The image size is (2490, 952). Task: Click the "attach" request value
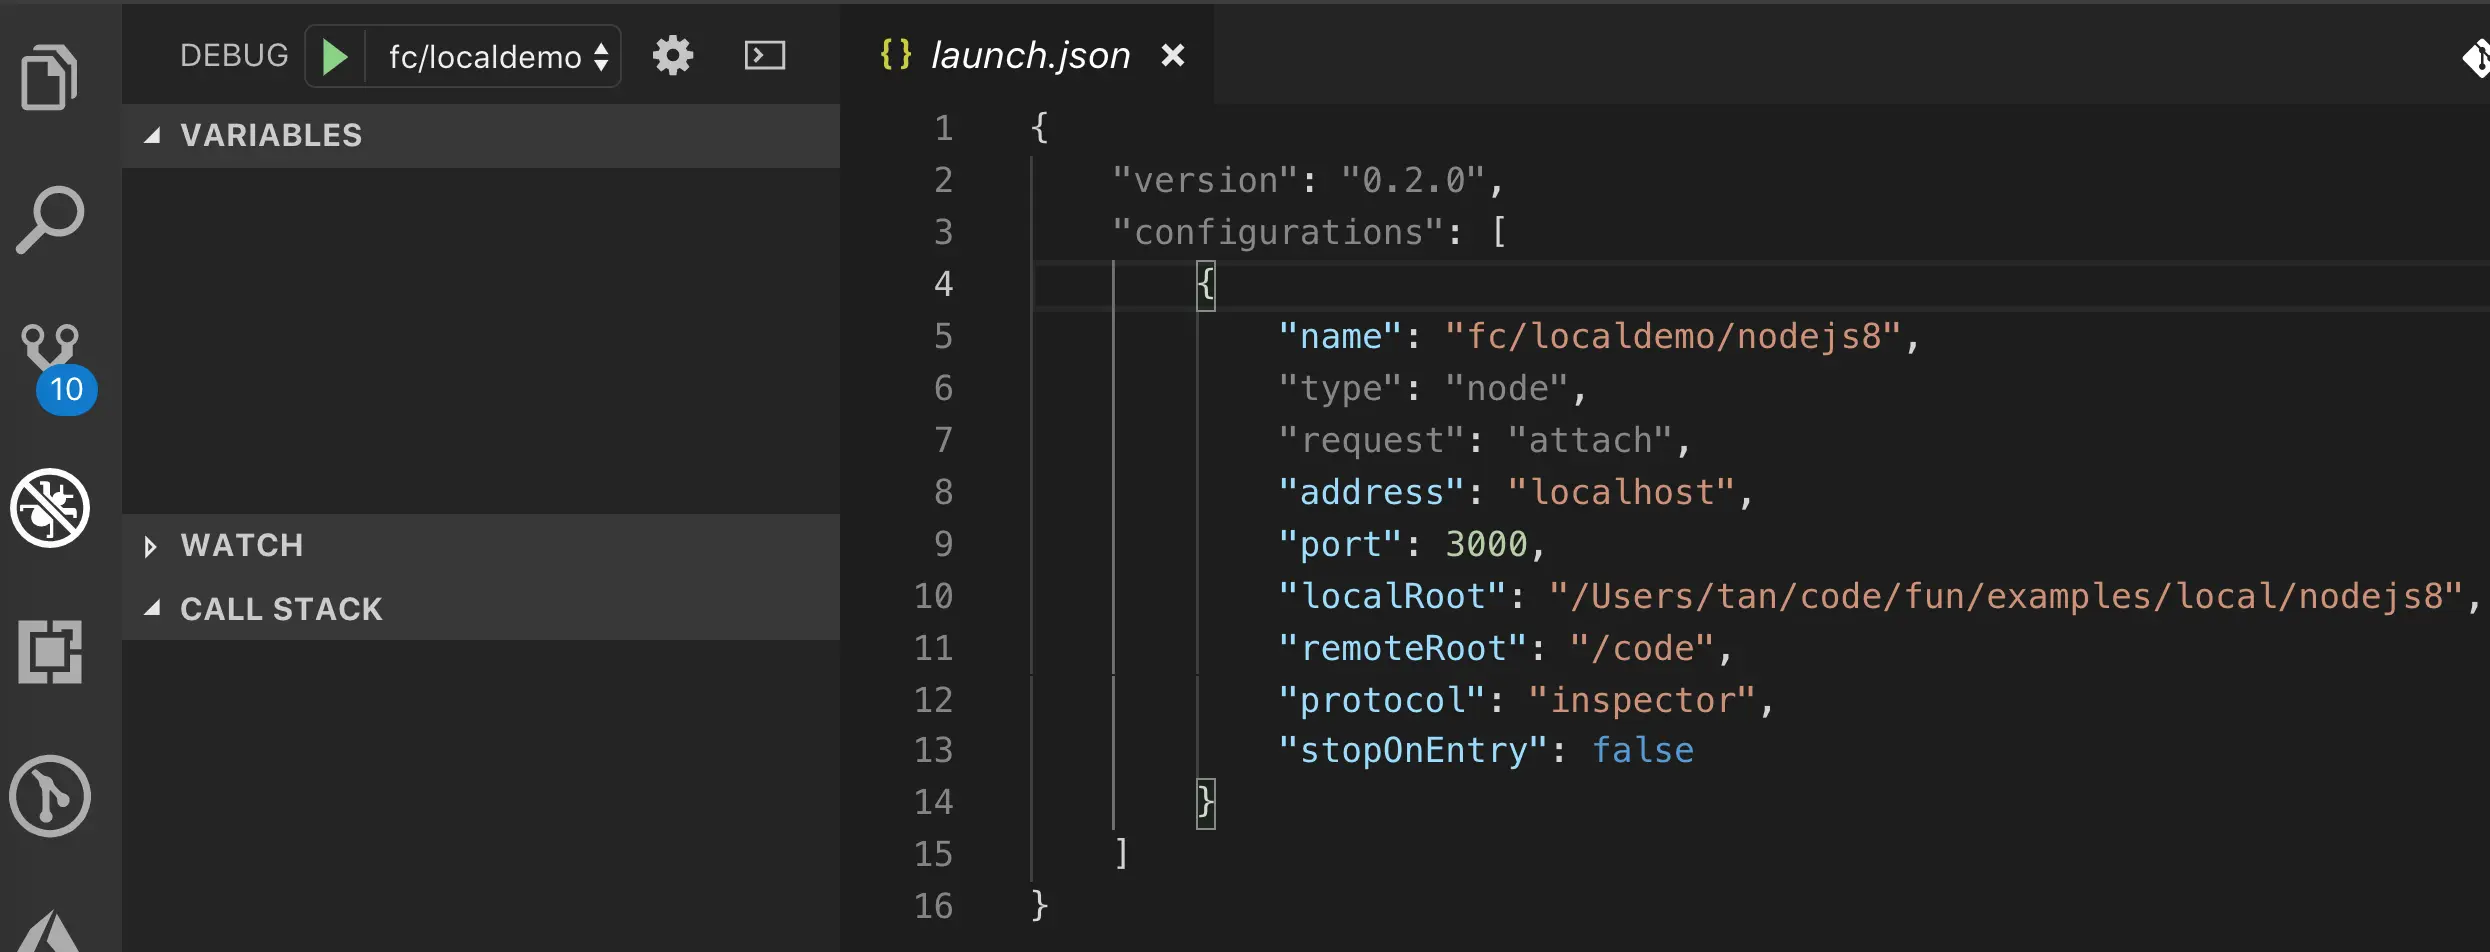1590,440
